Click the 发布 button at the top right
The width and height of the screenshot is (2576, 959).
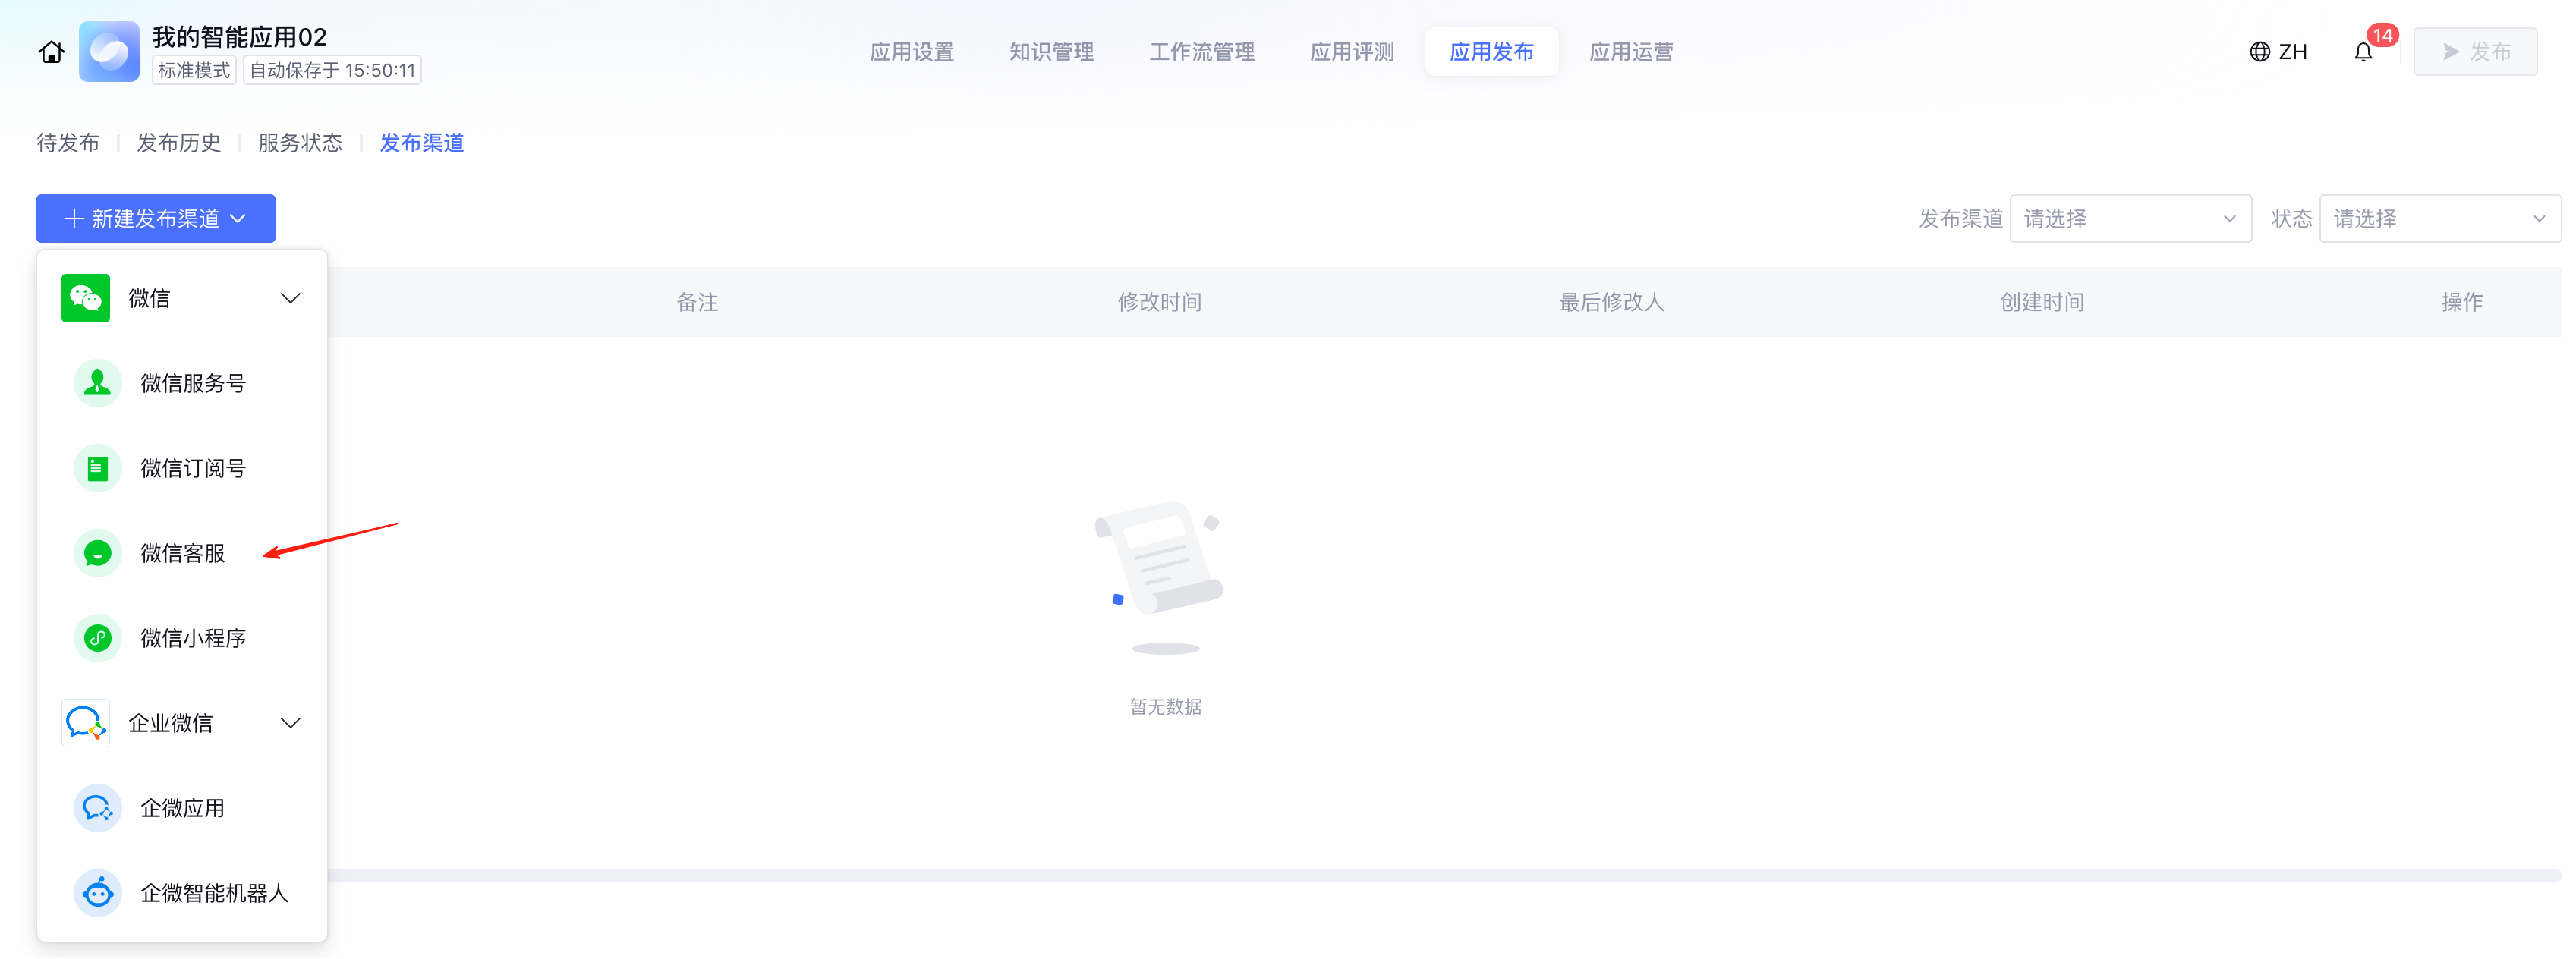click(x=2474, y=52)
